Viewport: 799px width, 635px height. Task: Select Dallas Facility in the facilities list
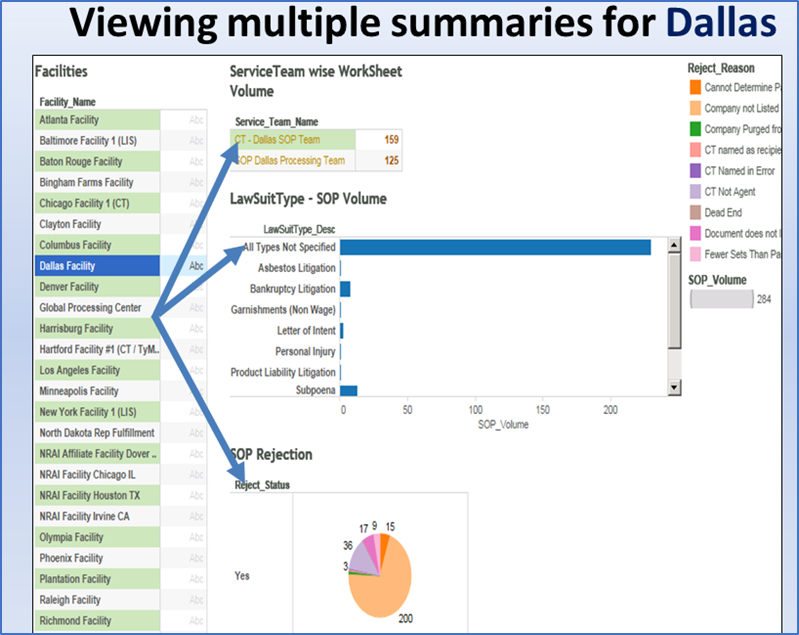coord(95,266)
